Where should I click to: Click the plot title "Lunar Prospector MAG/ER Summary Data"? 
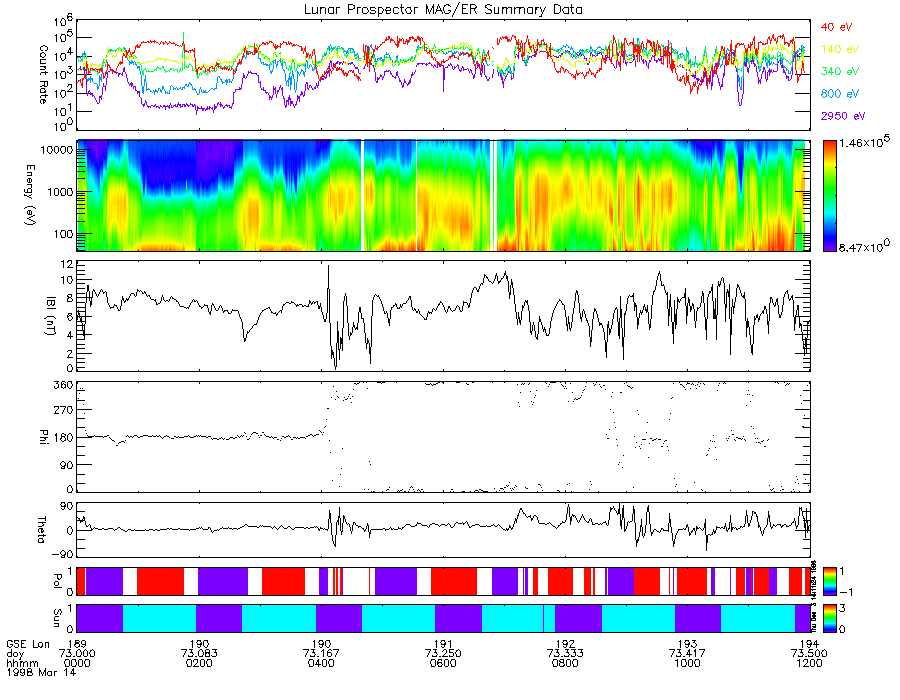443,9
